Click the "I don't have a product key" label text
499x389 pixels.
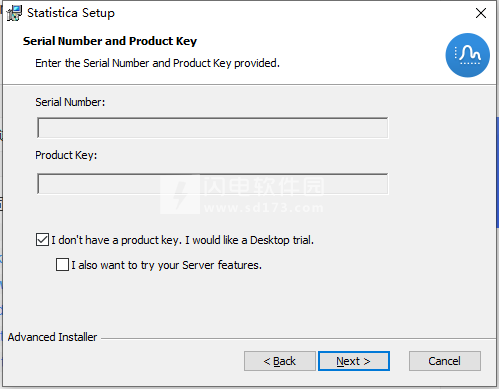pyautogui.click(x=182, y=240)
